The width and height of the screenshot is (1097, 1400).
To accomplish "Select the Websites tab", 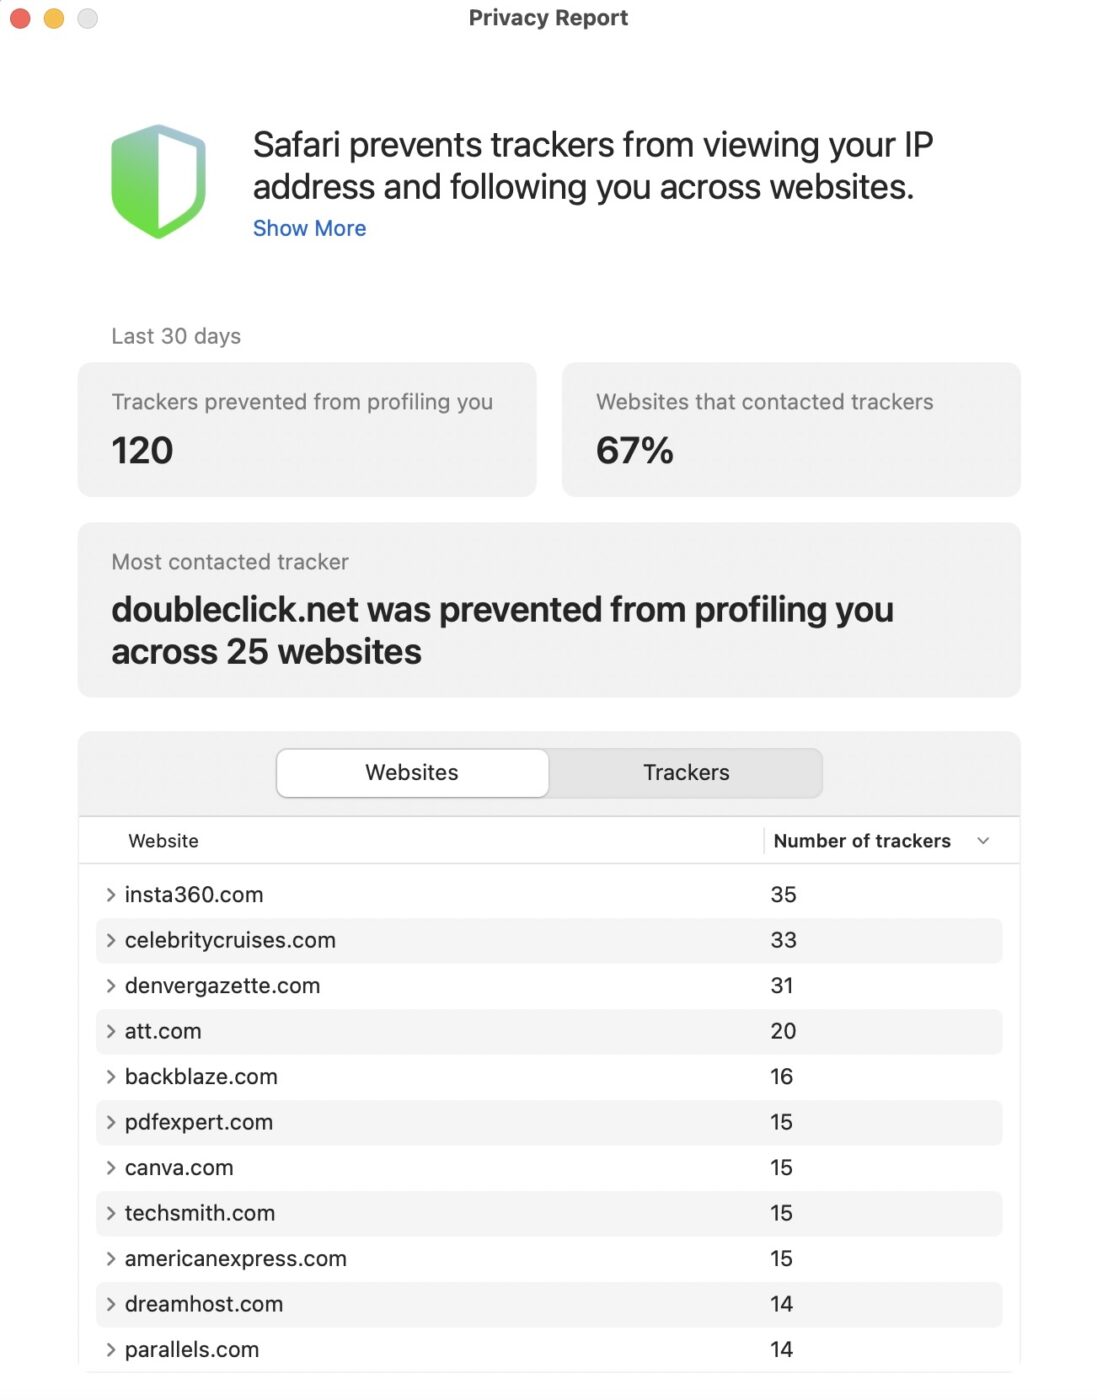I will (412, 773).
